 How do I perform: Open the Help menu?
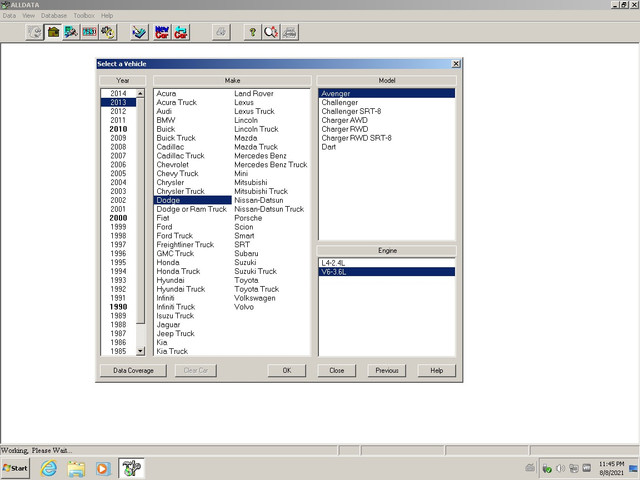coord(107,16)
